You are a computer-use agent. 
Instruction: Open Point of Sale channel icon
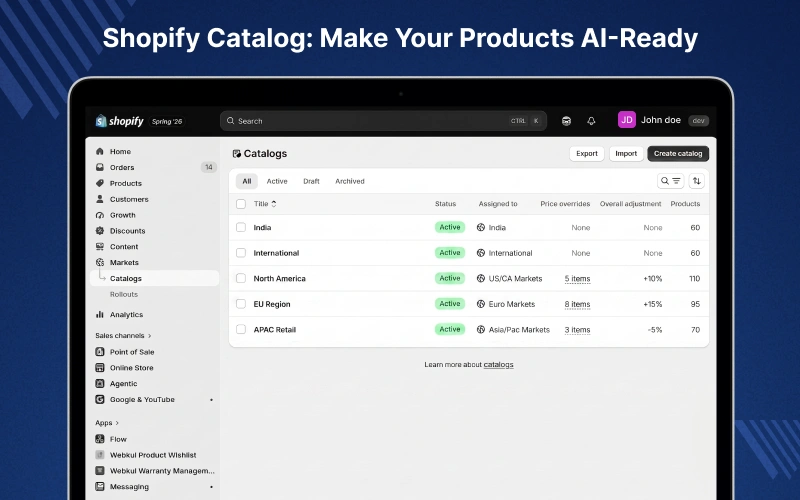coord(100,352)
